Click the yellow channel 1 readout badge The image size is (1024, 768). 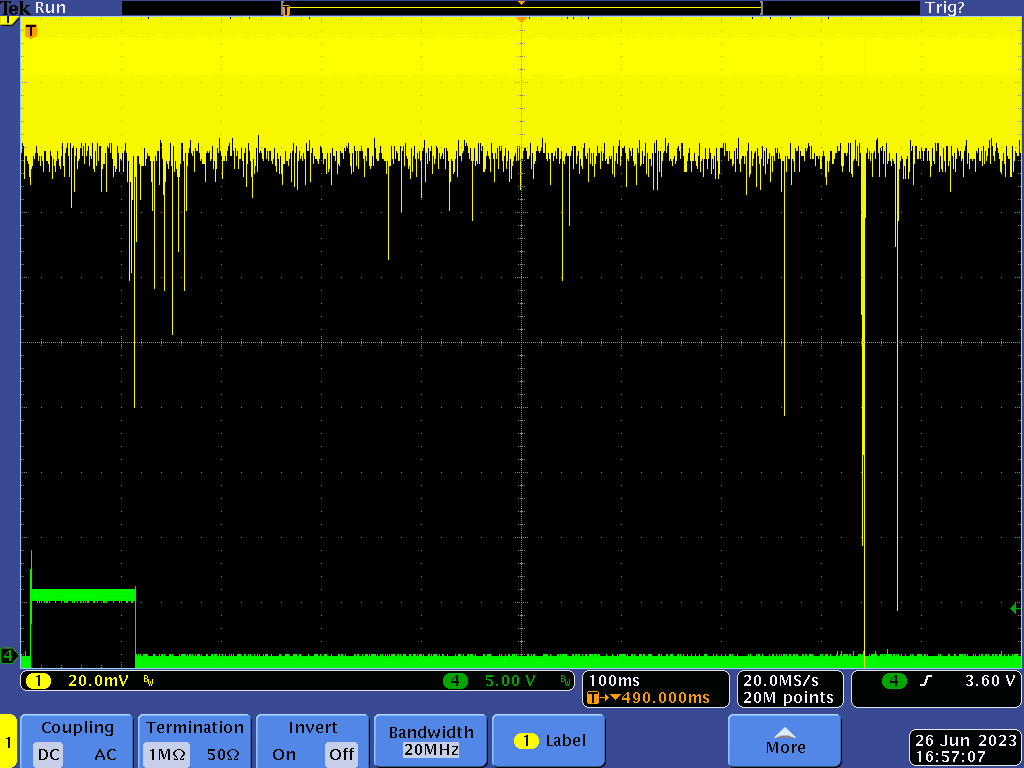[38, 681]
